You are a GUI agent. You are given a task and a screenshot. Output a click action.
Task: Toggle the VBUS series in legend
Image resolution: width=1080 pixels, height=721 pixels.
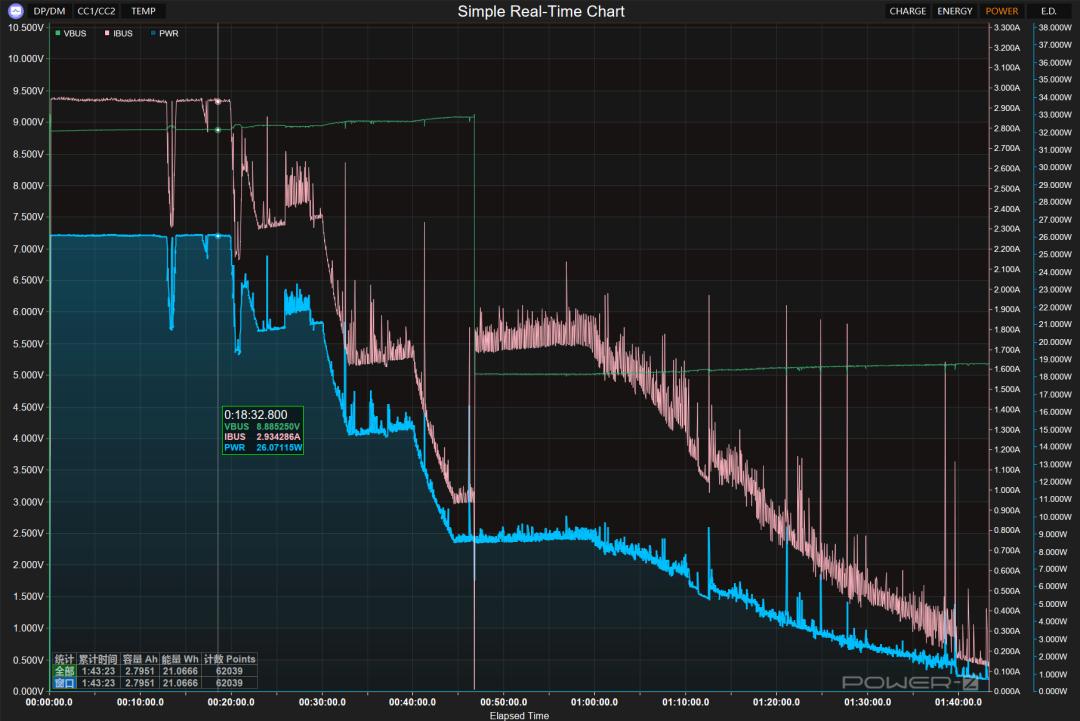[74, 33]
